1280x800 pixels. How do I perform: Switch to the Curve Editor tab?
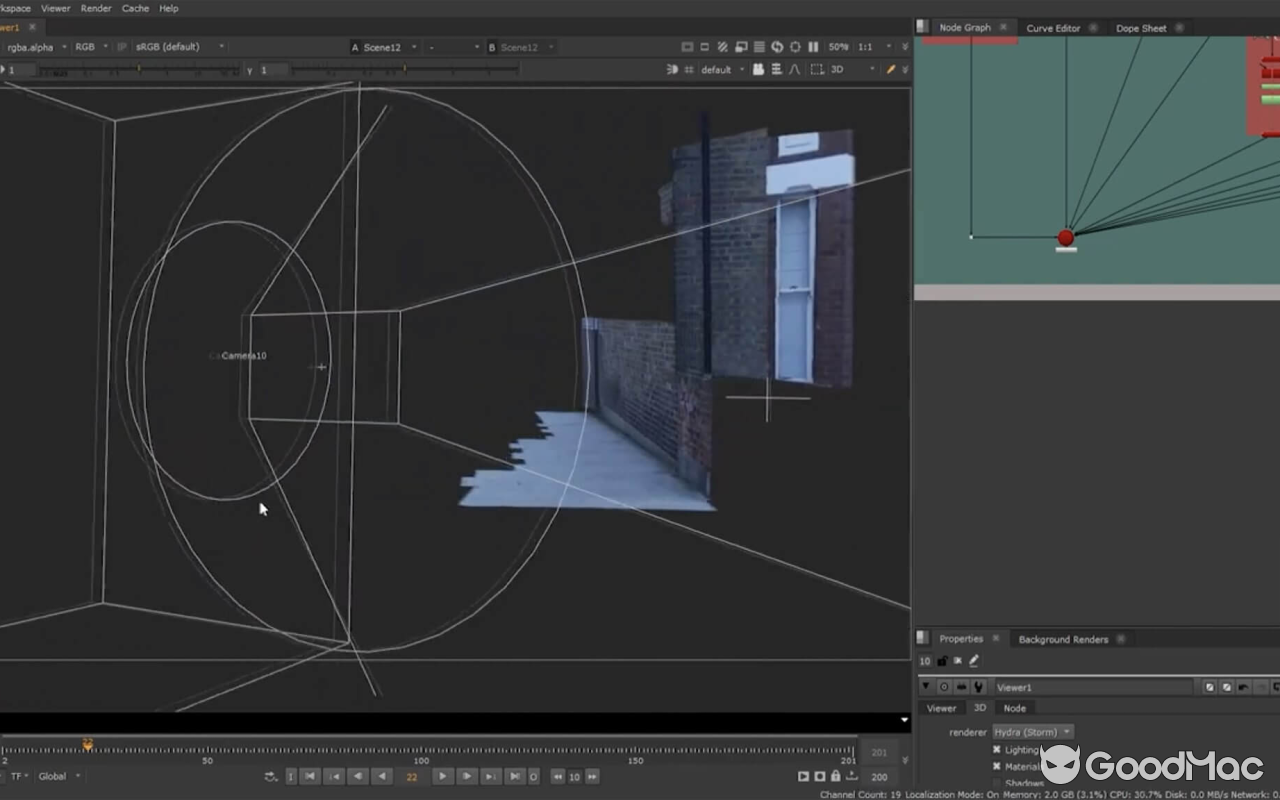pos(1055,27)
